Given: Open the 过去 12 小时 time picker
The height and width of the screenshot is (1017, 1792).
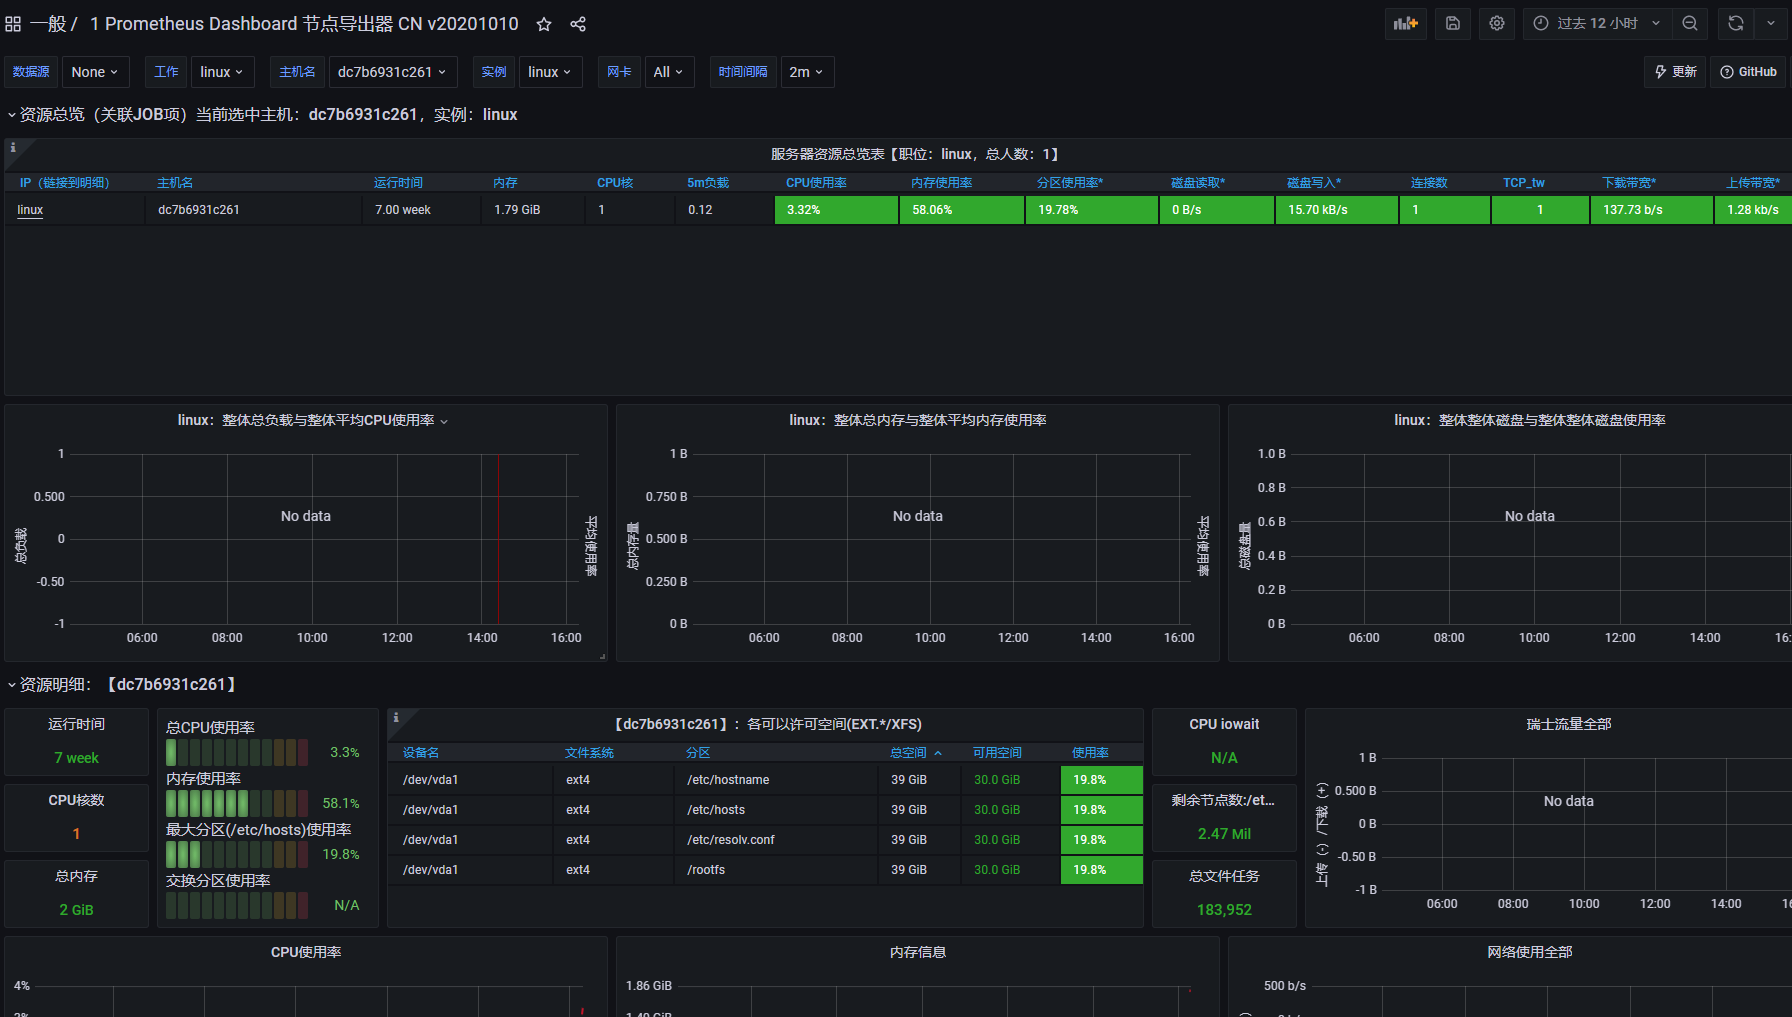Looking at the screenshot, I should tap(1597, 23).
